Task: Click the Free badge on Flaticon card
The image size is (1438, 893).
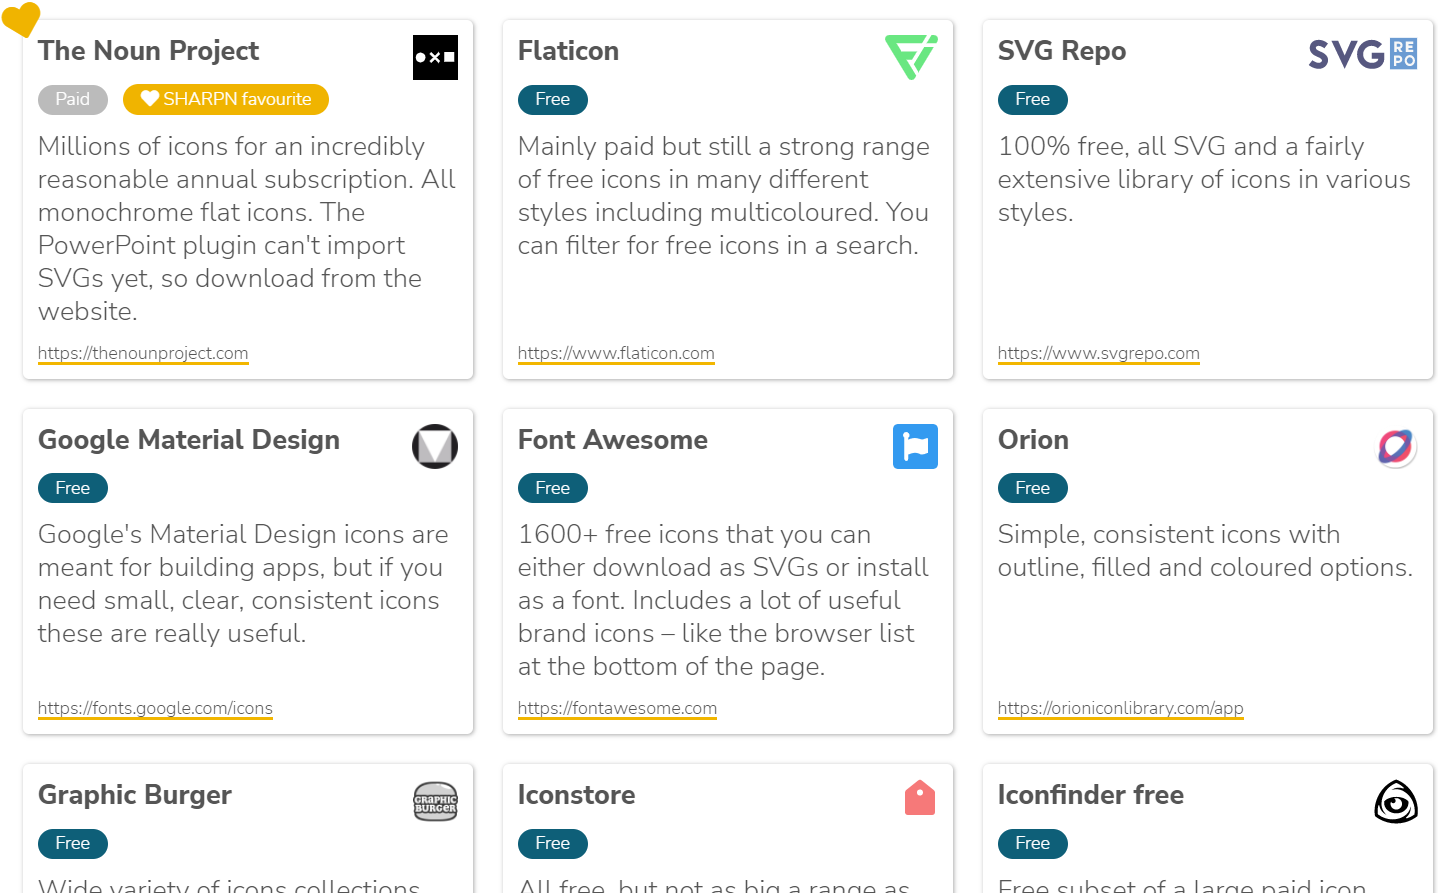Action: click(x=553, y=99)
